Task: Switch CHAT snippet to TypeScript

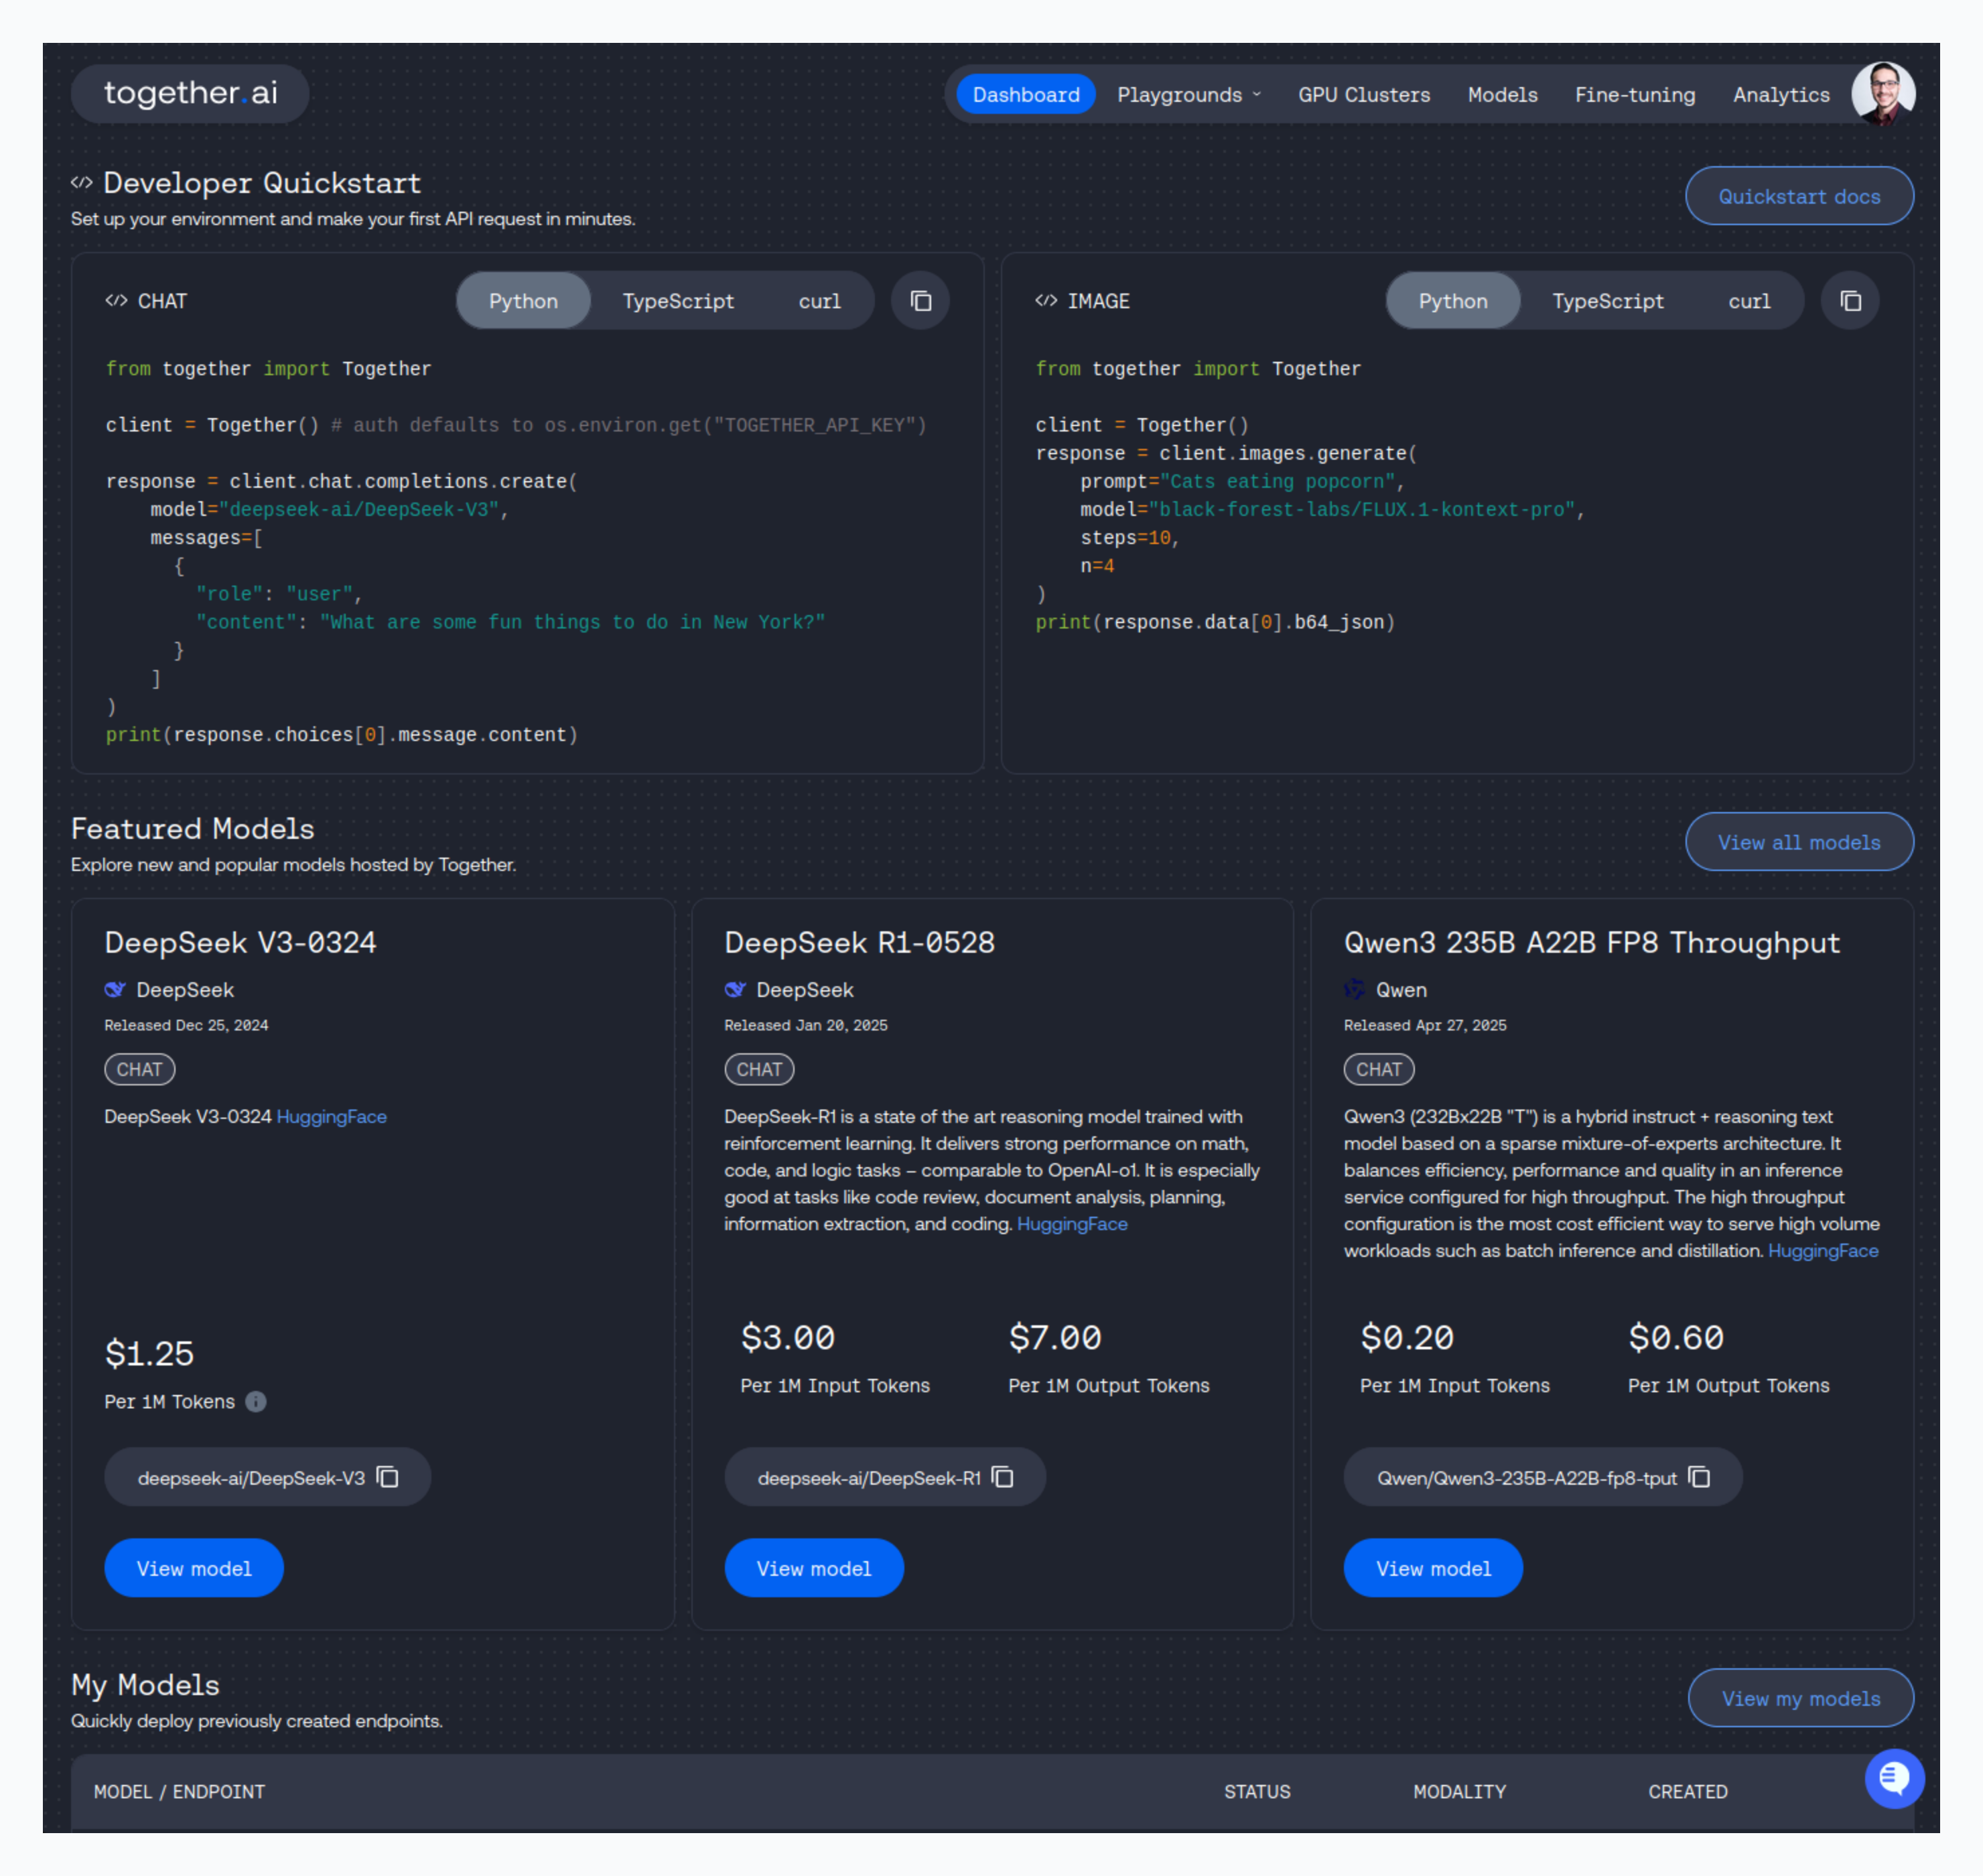Action: (x=678, y=301)
